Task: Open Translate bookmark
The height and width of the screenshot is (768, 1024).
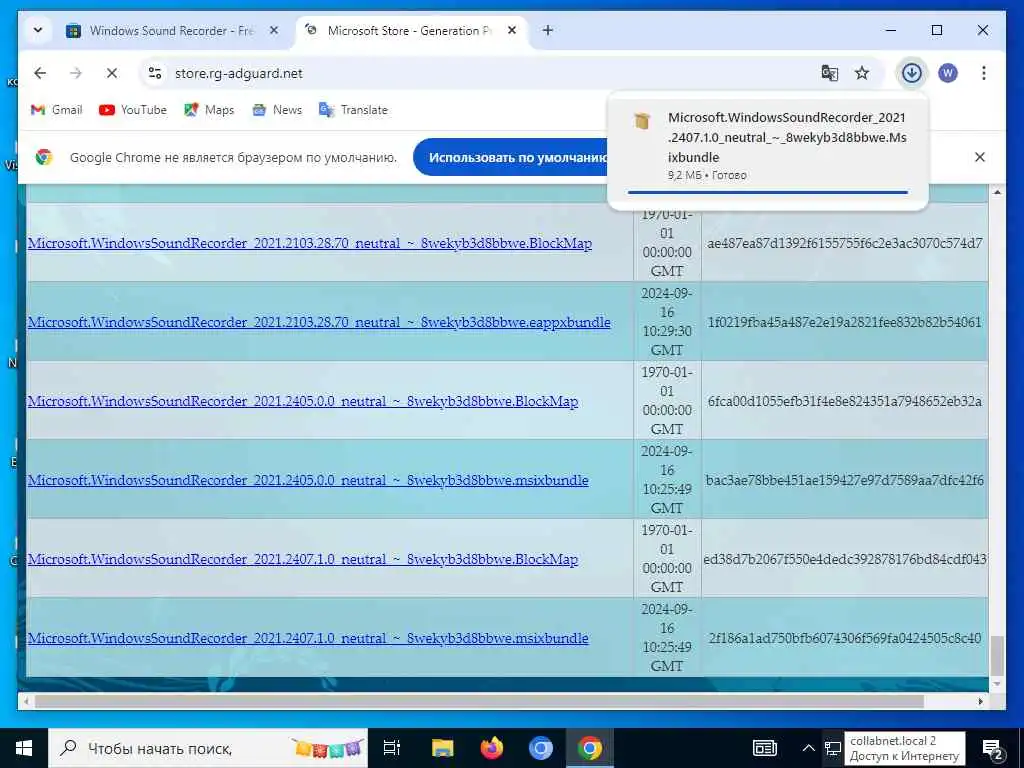Action: click(353, 110)
